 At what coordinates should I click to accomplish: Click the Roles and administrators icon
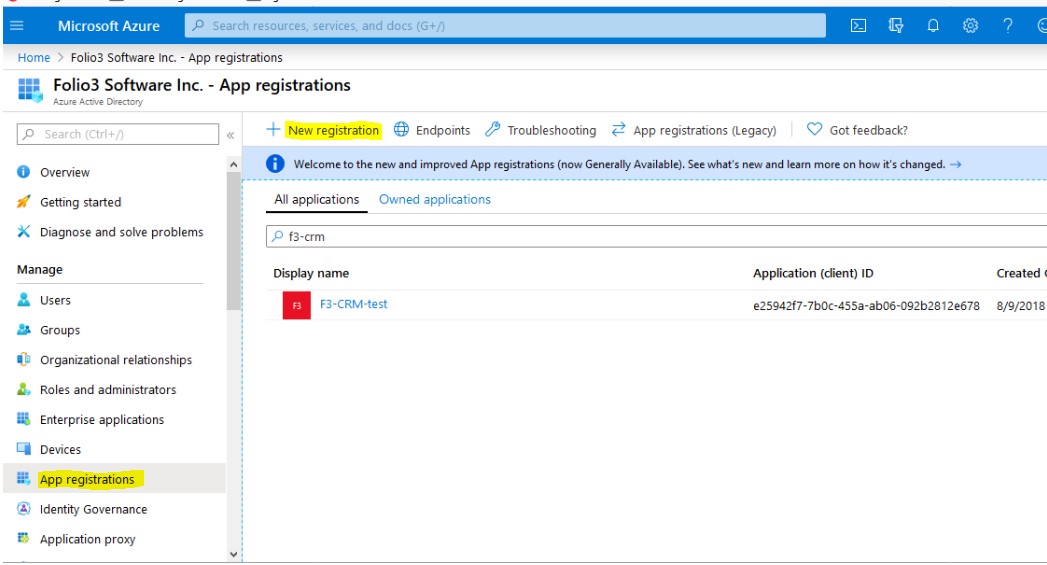click(x=23, y=389)
